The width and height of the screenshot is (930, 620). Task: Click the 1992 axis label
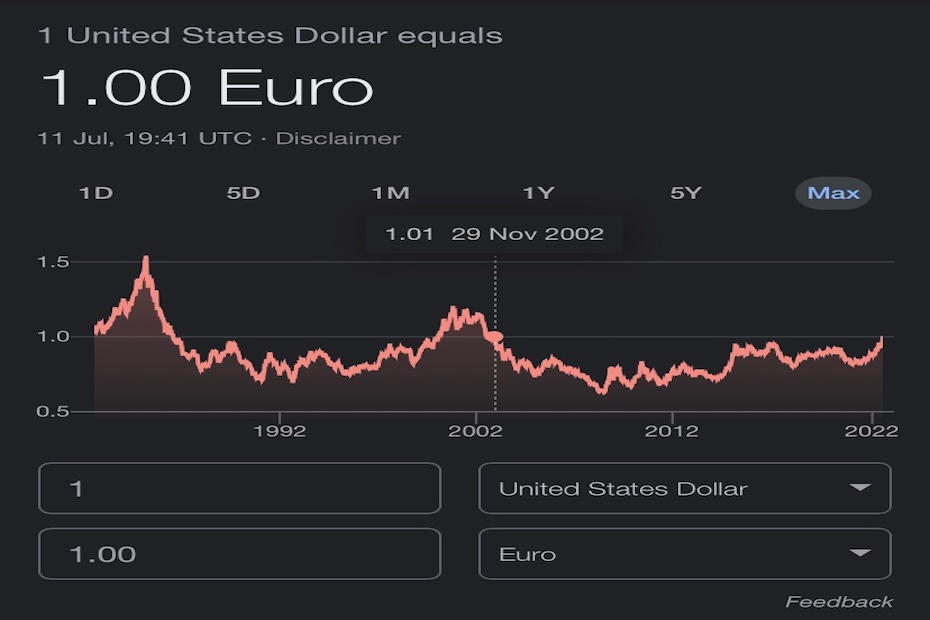pos(282,431)
